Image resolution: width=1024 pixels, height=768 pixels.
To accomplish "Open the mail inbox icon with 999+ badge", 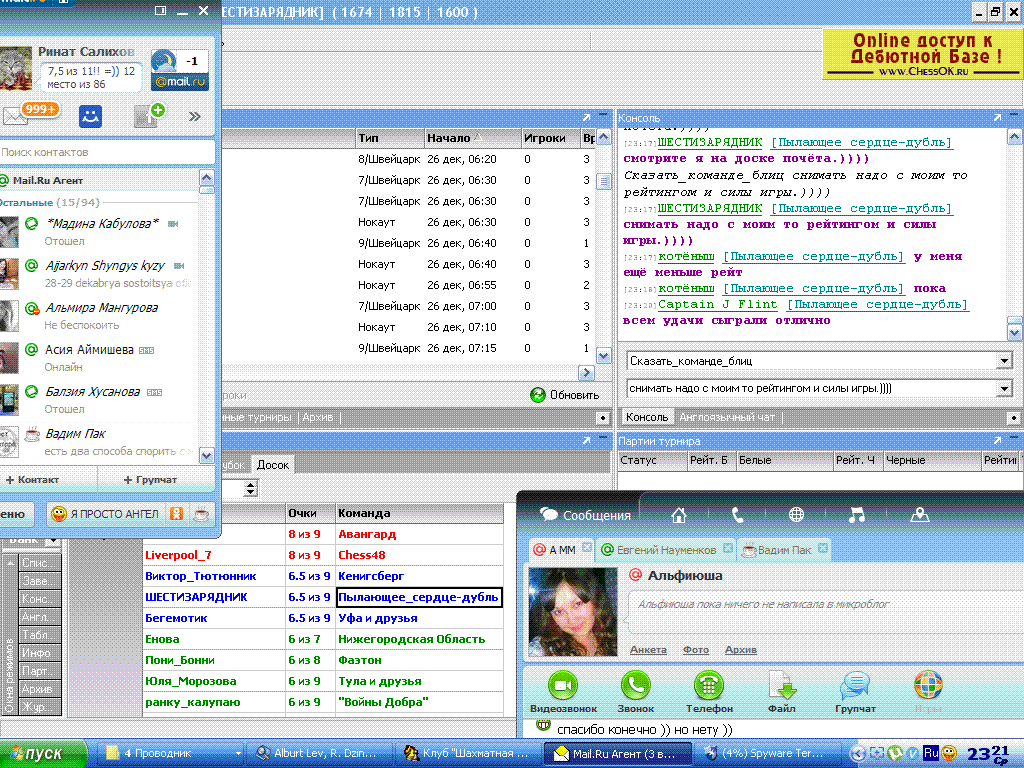I will coord(29,114).
